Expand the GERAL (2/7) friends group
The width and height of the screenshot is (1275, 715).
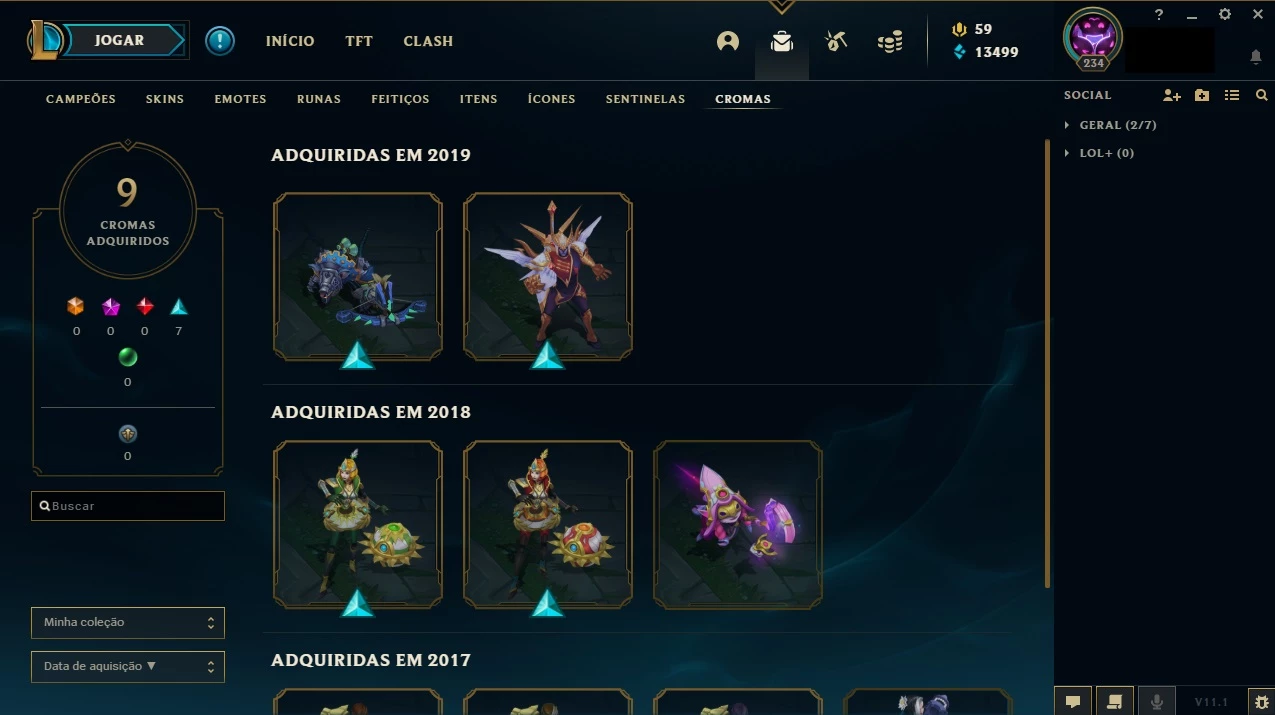(1111, 125)
